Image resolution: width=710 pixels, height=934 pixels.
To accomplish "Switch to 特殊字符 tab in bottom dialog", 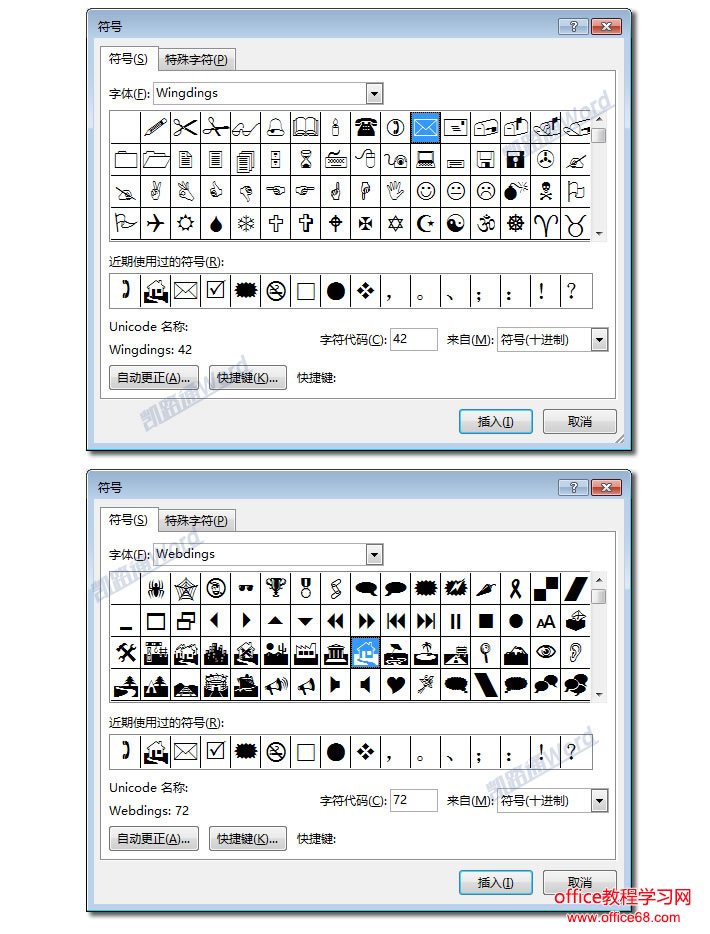I will tap(196, 521).
